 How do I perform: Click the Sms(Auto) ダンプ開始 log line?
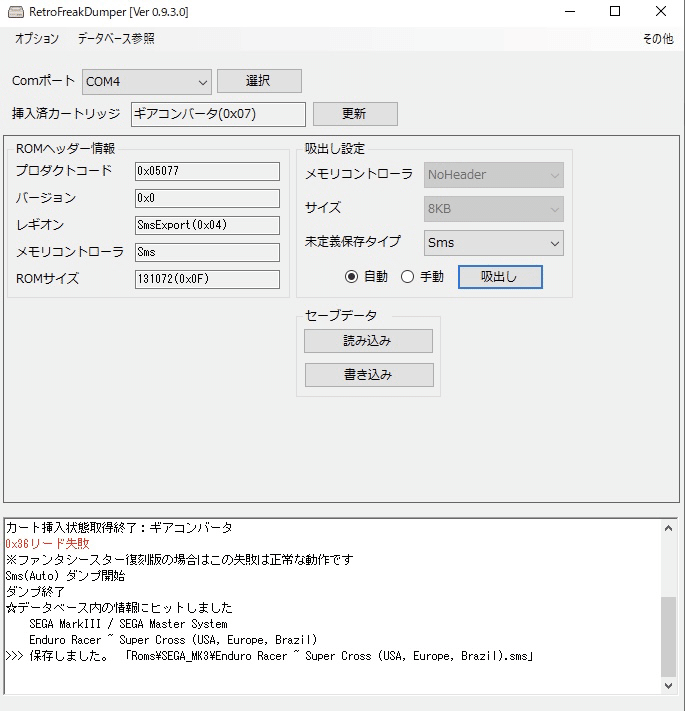pos(65,576)
